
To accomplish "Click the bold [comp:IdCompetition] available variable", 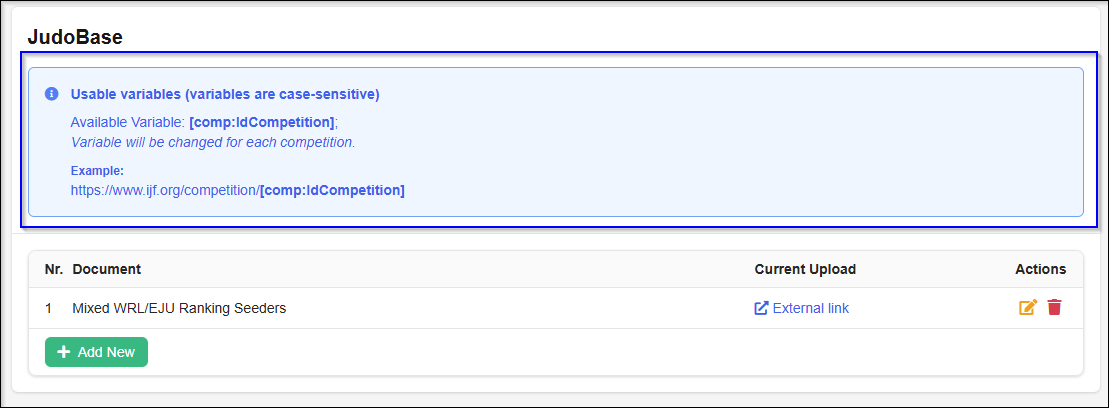I will tap(261, 122).
